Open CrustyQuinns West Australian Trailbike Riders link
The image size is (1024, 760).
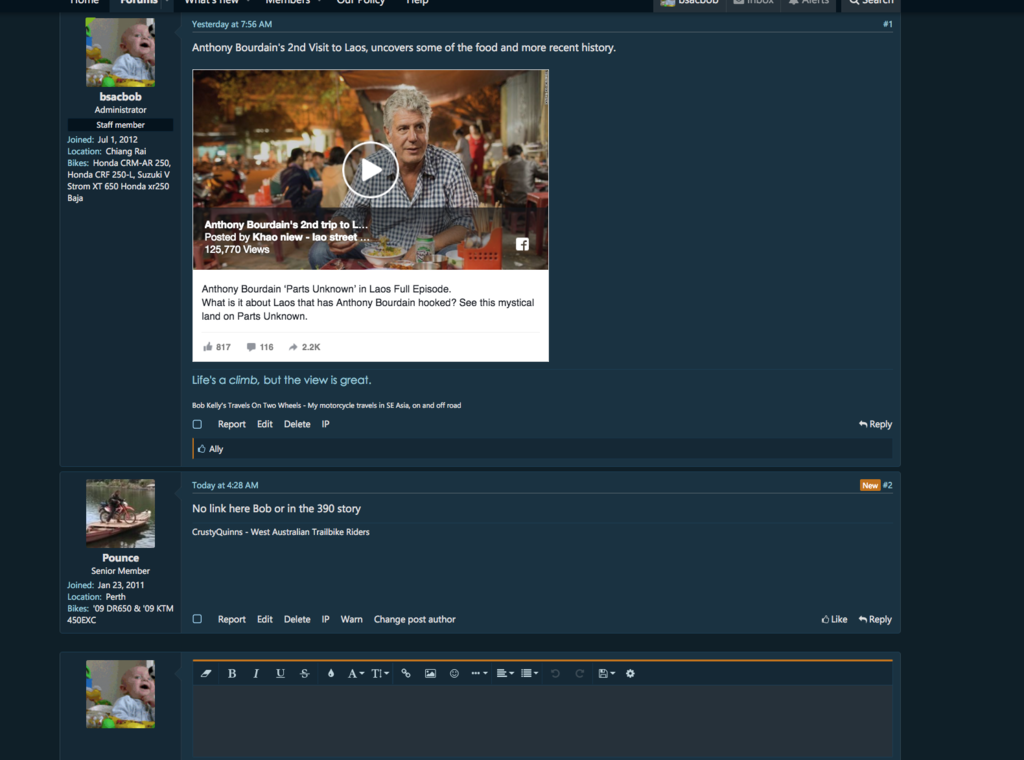click(x=281, y=532)
